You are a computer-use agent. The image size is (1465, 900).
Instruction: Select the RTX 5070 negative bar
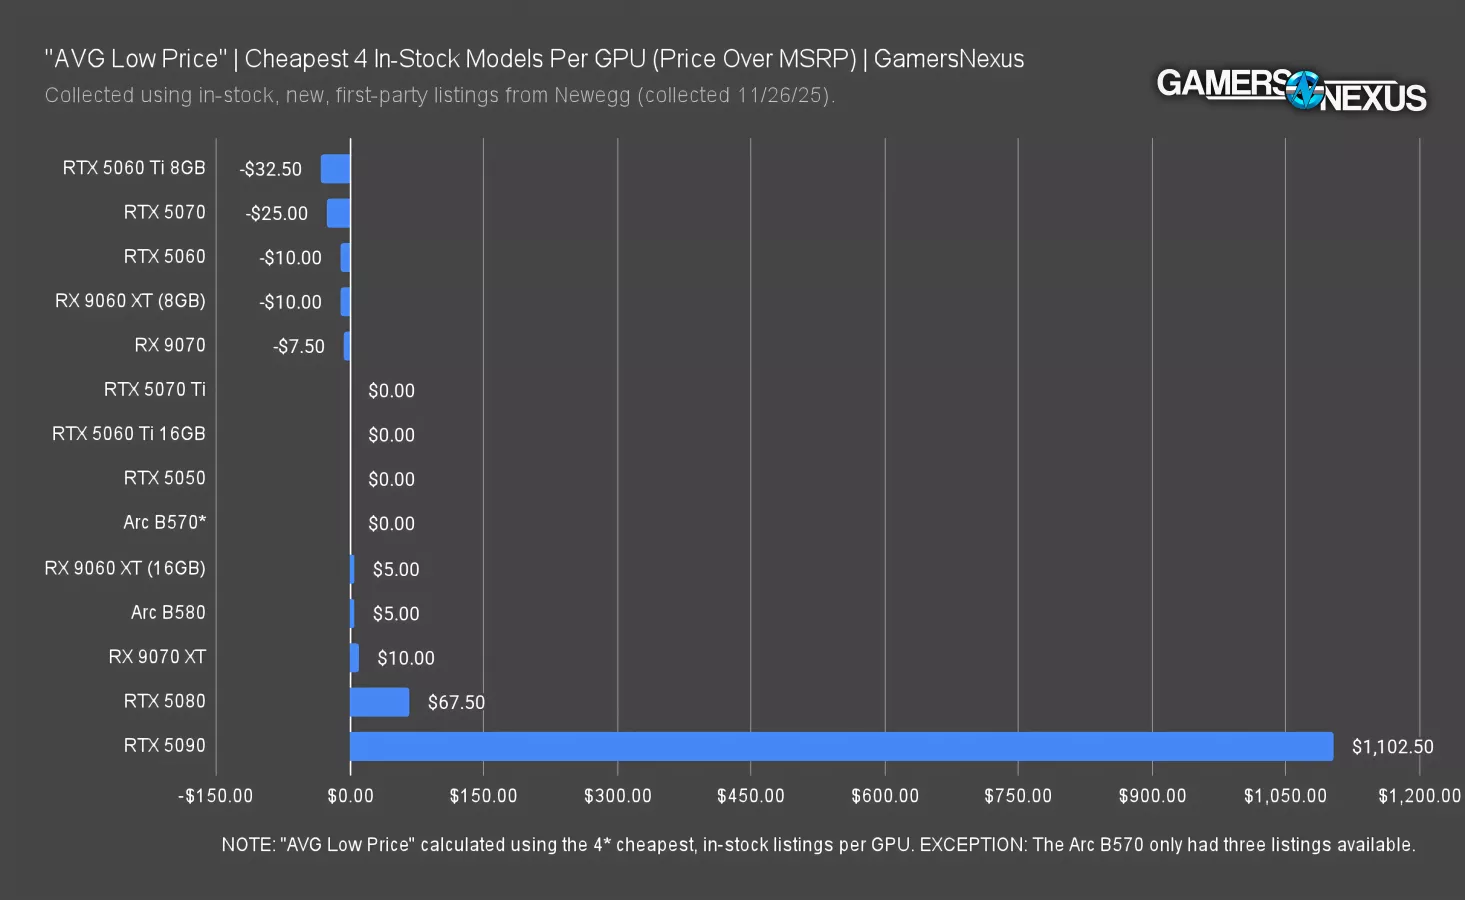[339, 213]
